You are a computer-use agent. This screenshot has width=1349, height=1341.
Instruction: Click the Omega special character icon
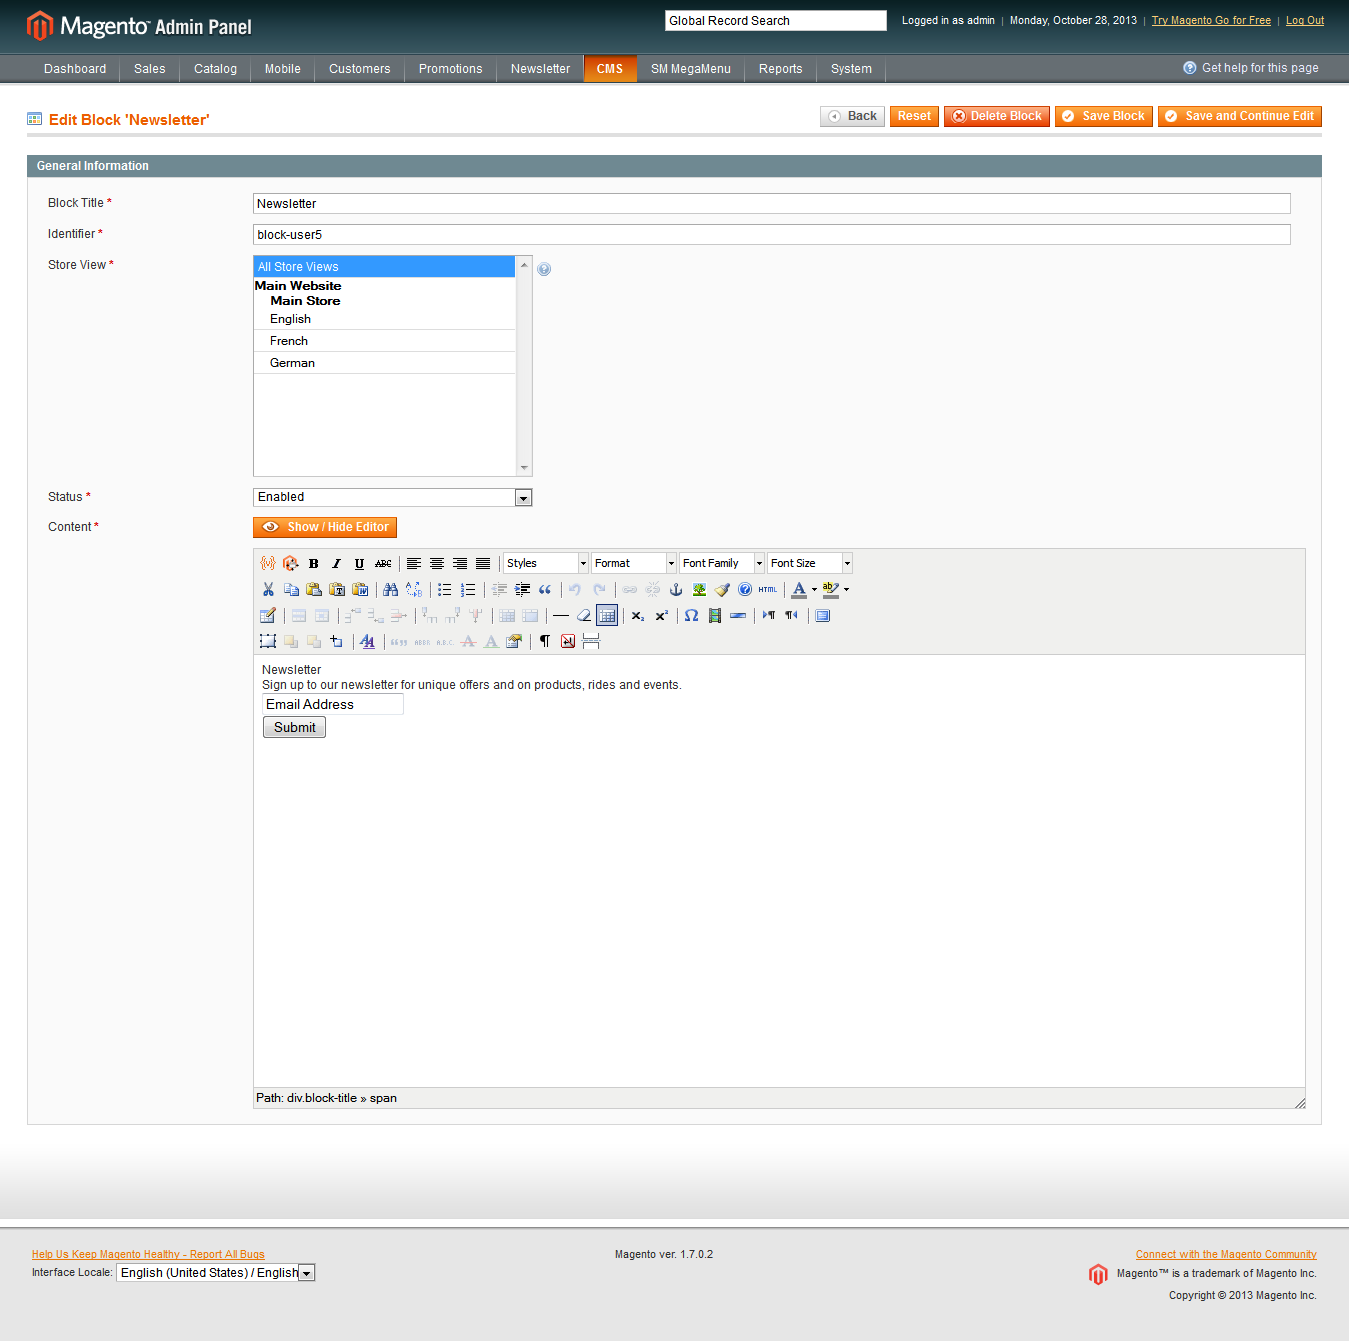691,615
